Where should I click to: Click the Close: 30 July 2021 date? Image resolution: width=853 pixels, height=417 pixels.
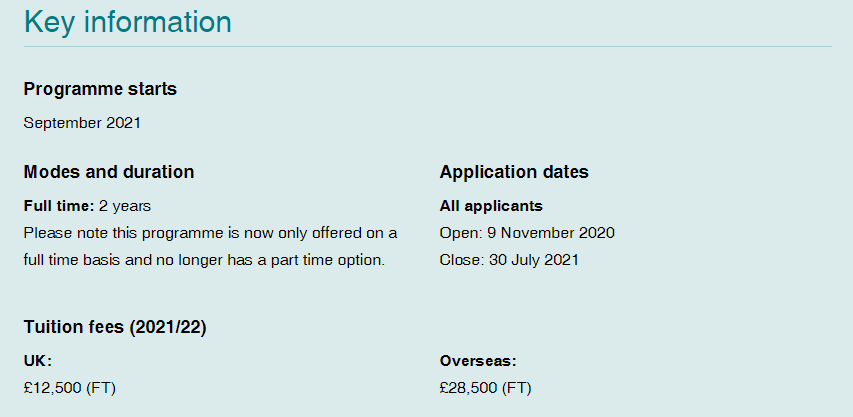click(509, 260)
